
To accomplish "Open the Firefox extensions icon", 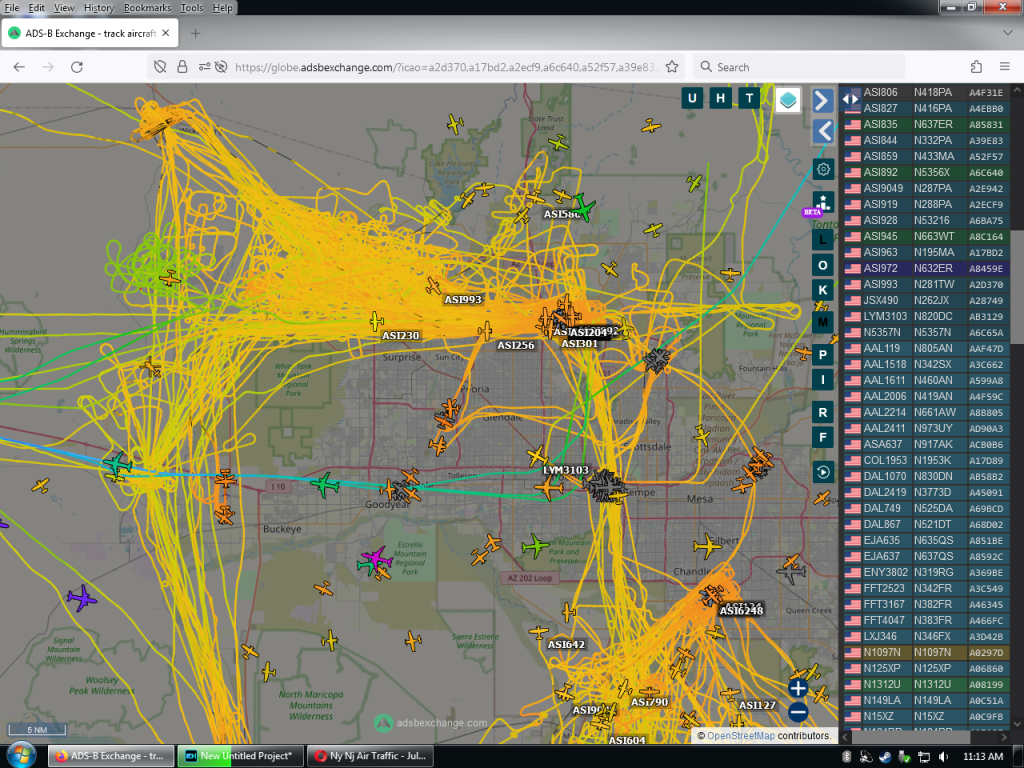I will (976, 67).
